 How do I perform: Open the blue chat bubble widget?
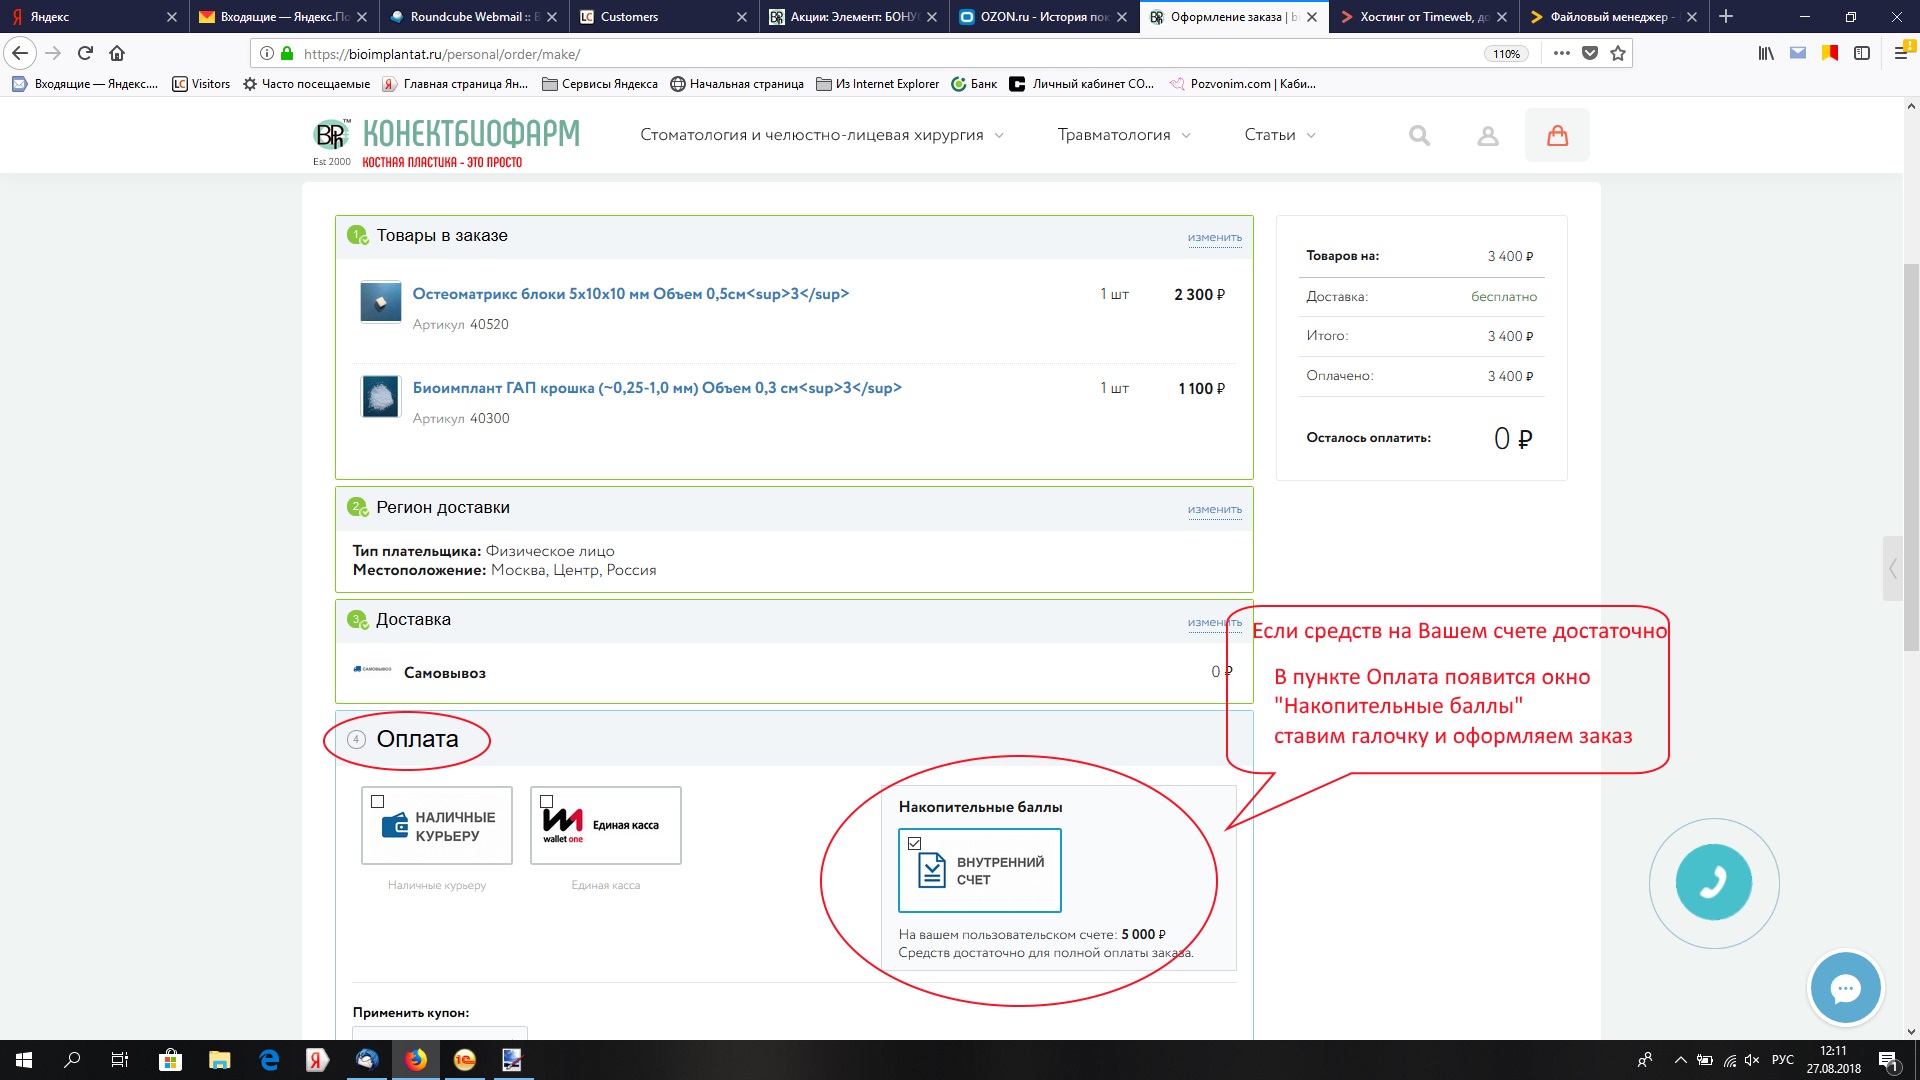(x=1845, y=988)
